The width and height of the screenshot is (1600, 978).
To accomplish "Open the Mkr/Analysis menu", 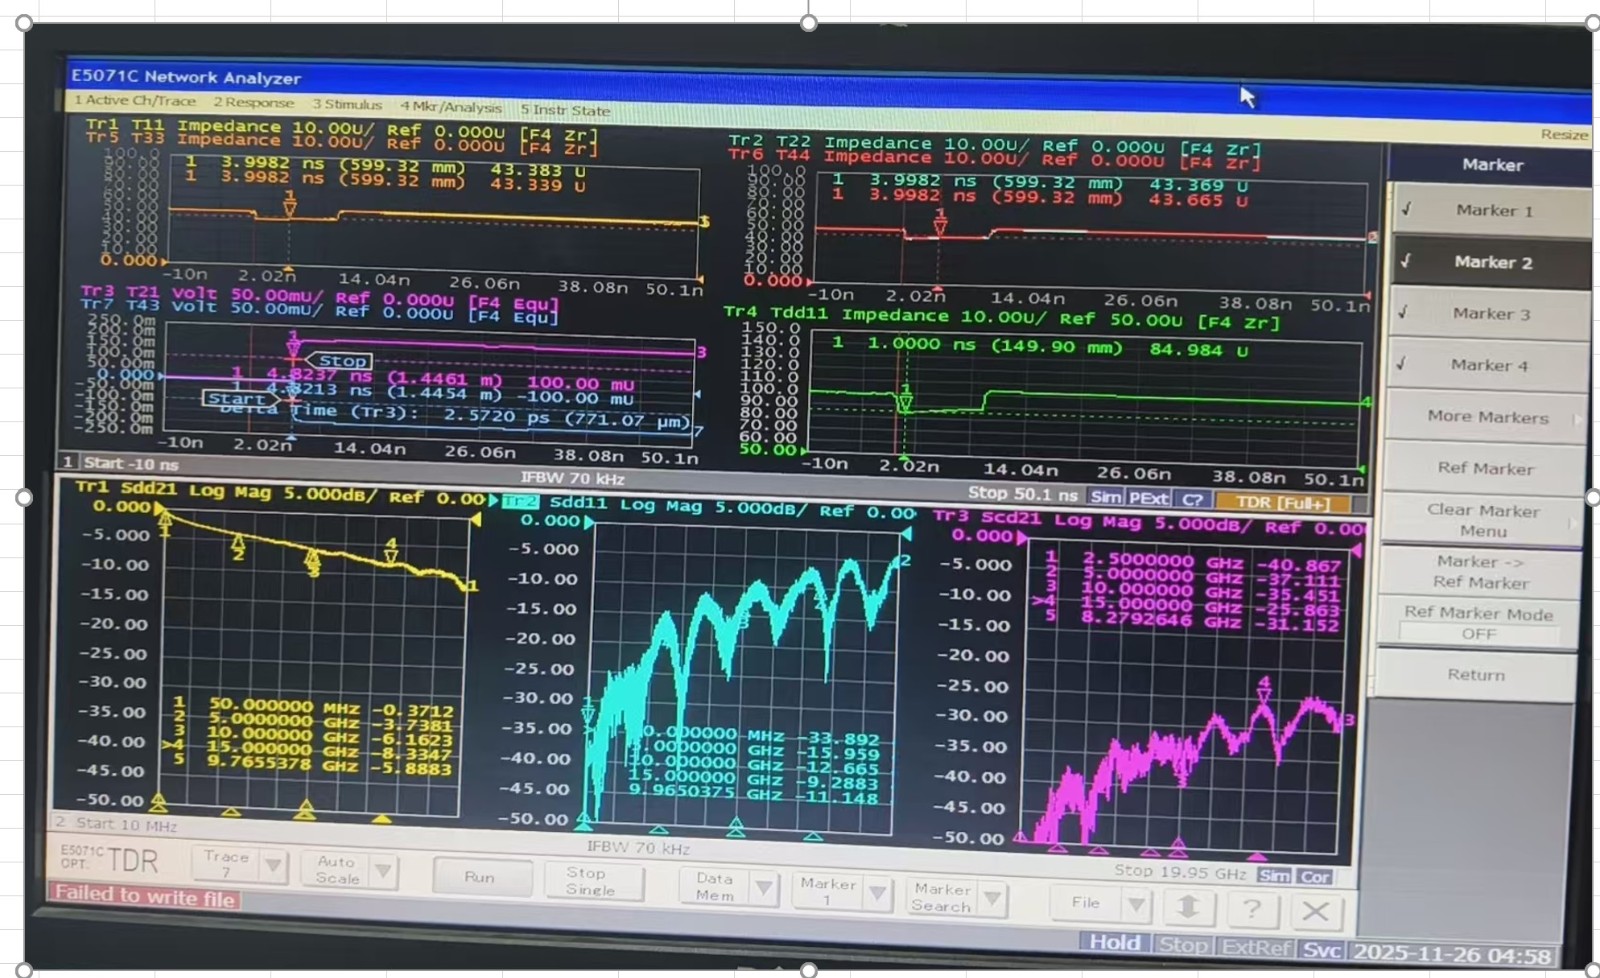I will (x=451, y=107).
